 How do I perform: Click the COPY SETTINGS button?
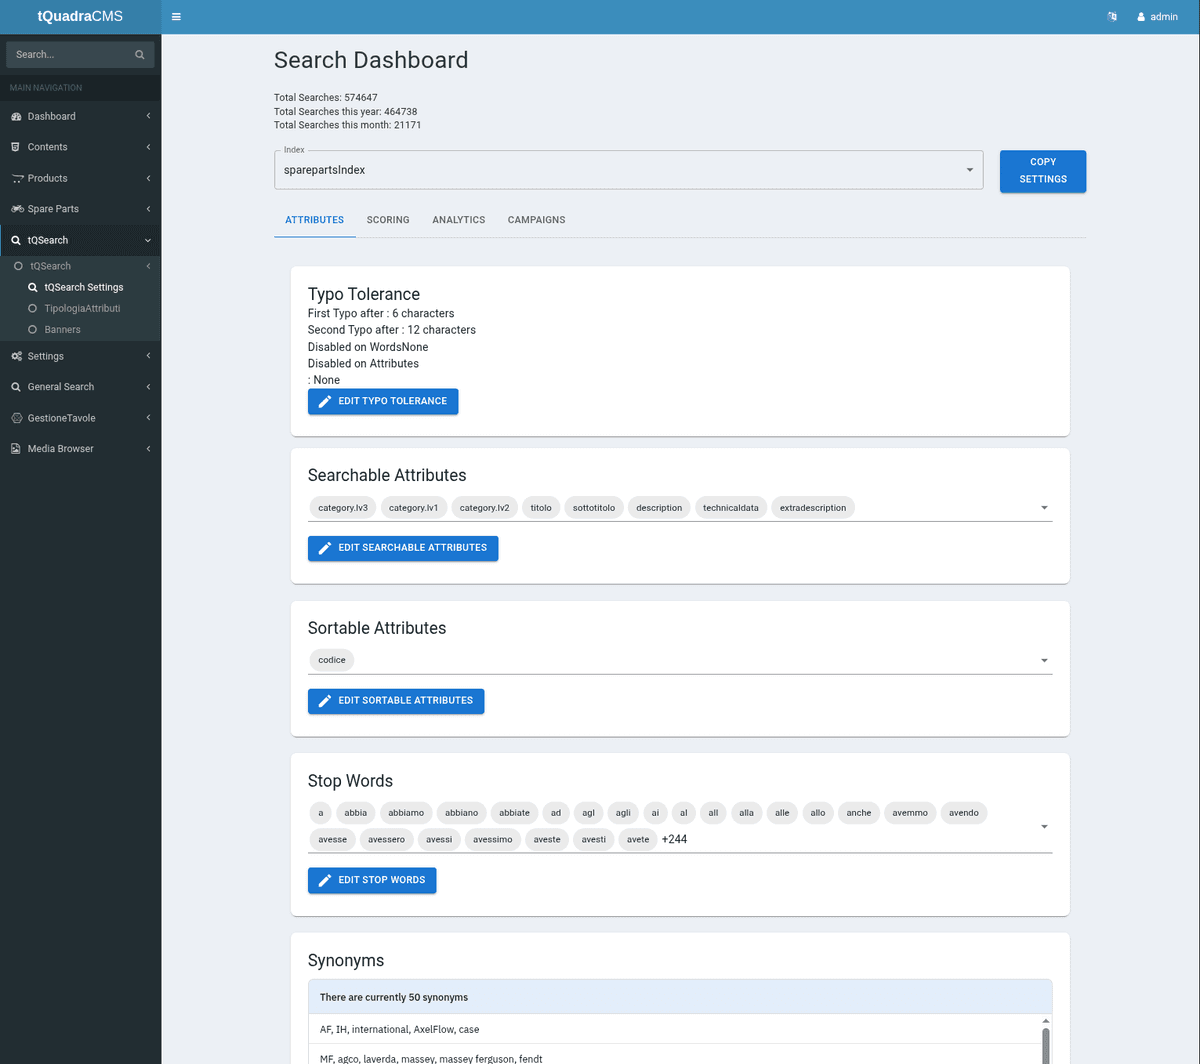point(1042,170)
